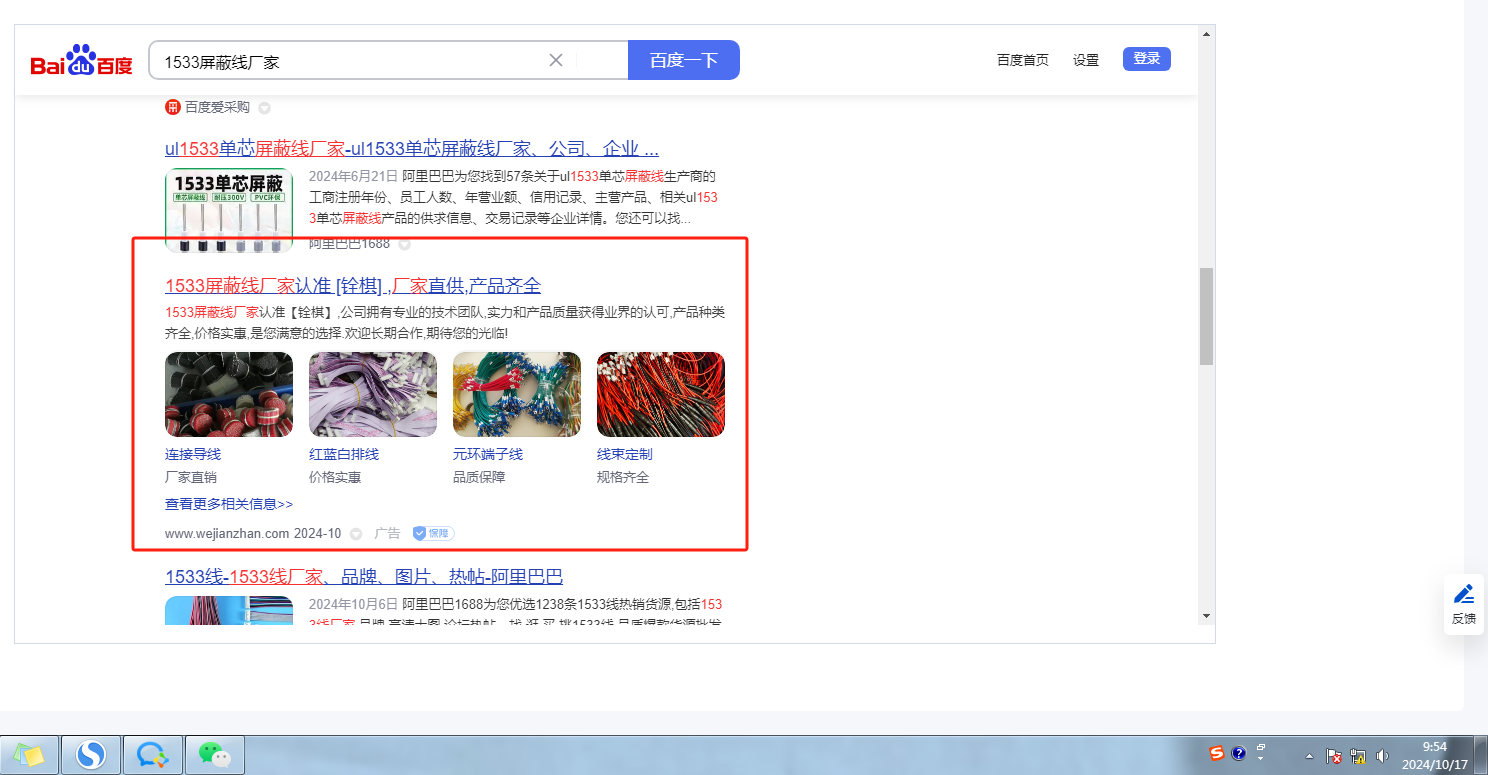Click the volume speaker tray icon

point(1383,757)
